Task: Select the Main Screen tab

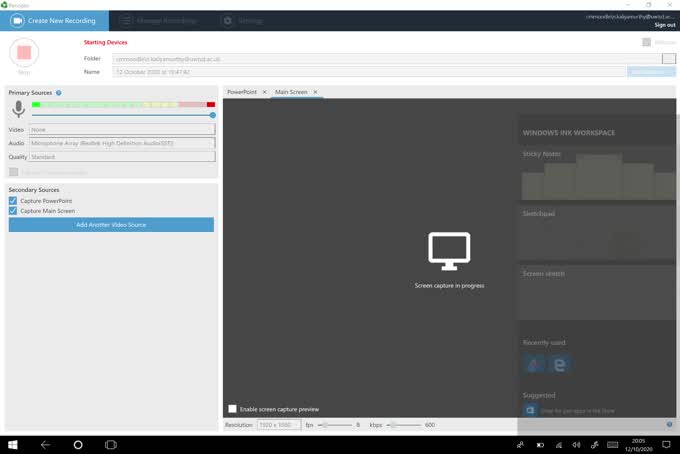Action: coord(291,92)
